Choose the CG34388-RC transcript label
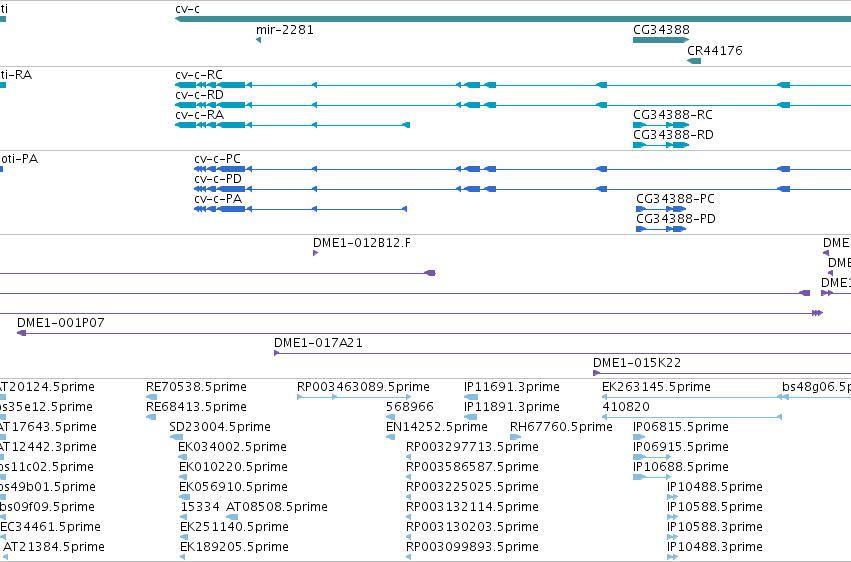The width and height of the screenshot is (851, 562). (x=673, y=114)
